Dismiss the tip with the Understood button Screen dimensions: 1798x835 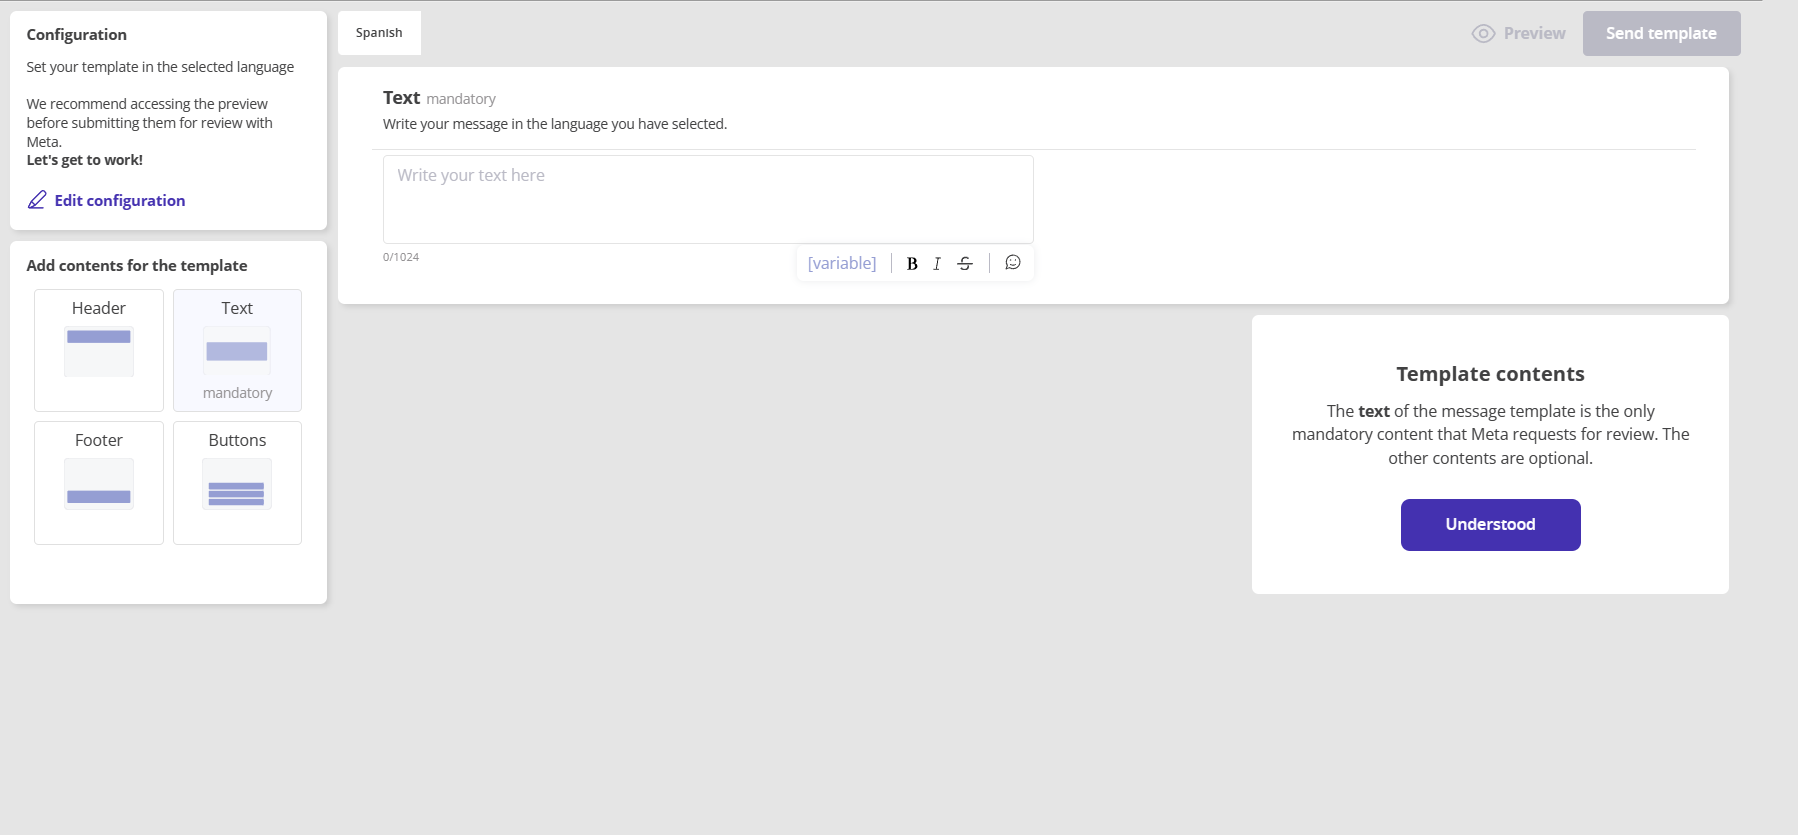1490,525
